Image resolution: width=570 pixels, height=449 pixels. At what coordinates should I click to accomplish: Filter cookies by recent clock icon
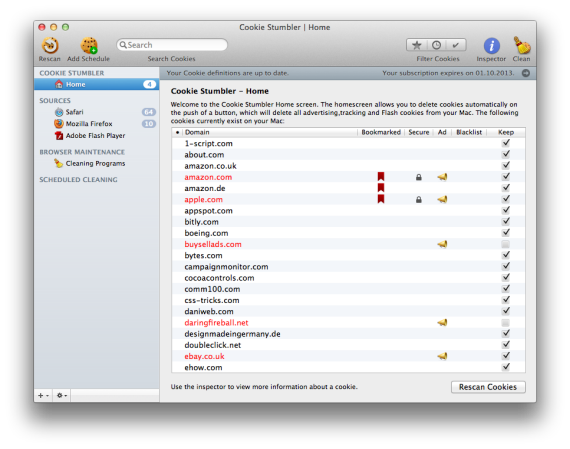pyautogui.click(x=436, y=45)
